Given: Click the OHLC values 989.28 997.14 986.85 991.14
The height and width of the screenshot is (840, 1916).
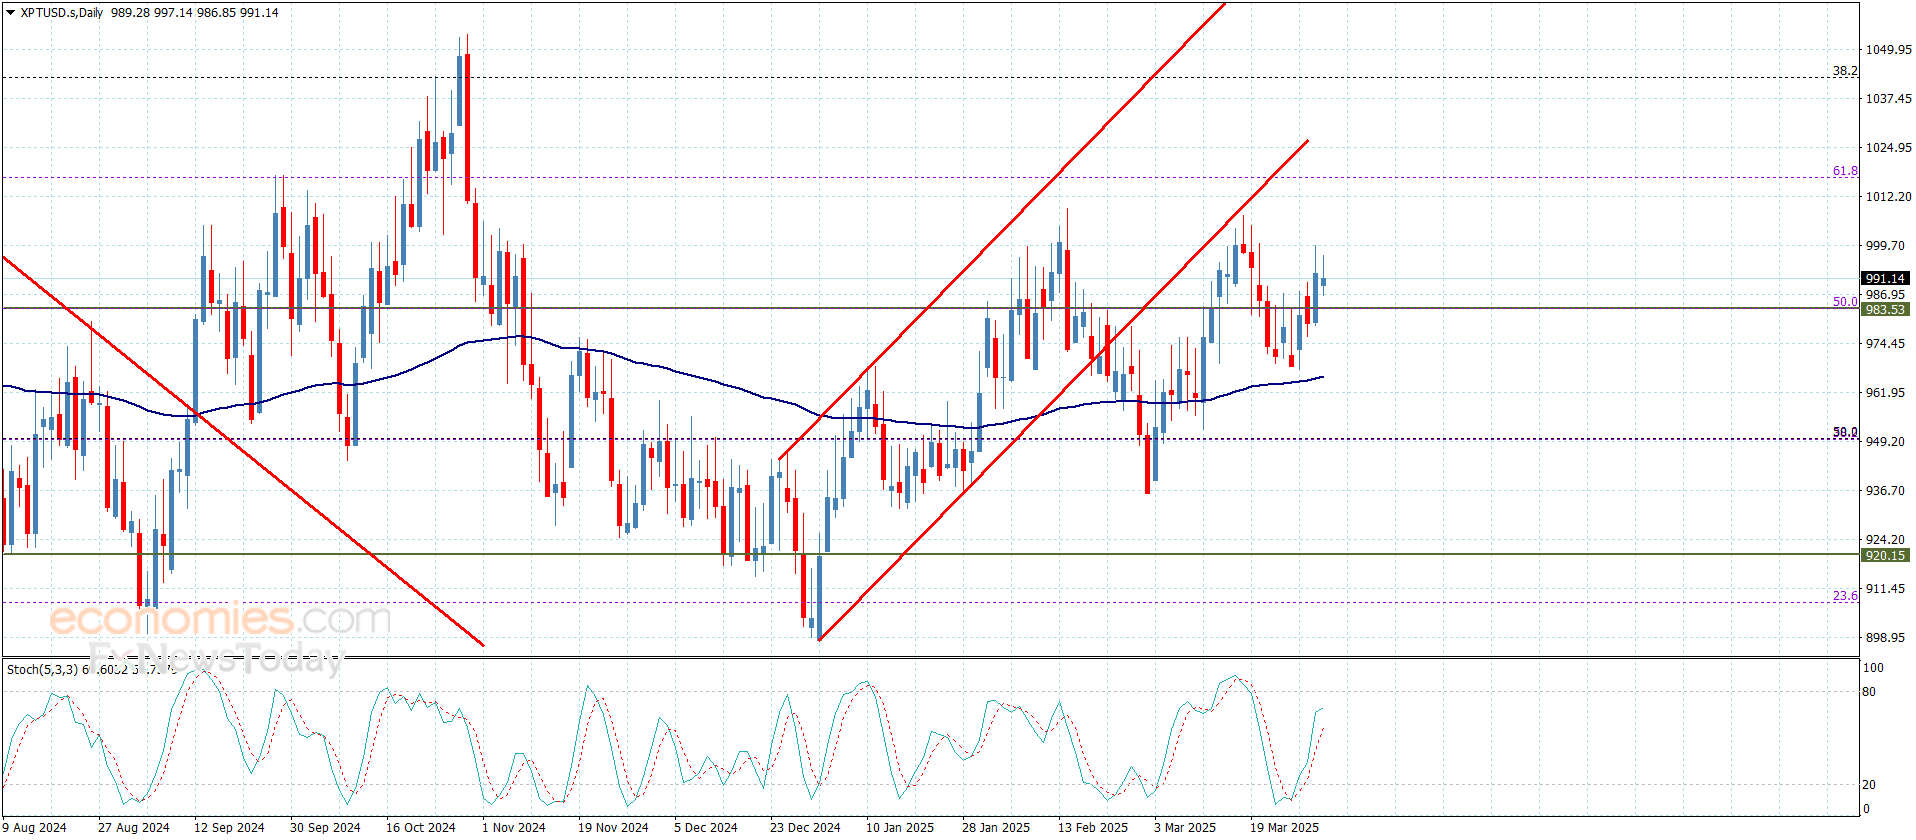Looking at the screenshot, I should click(x=195, y=13).
